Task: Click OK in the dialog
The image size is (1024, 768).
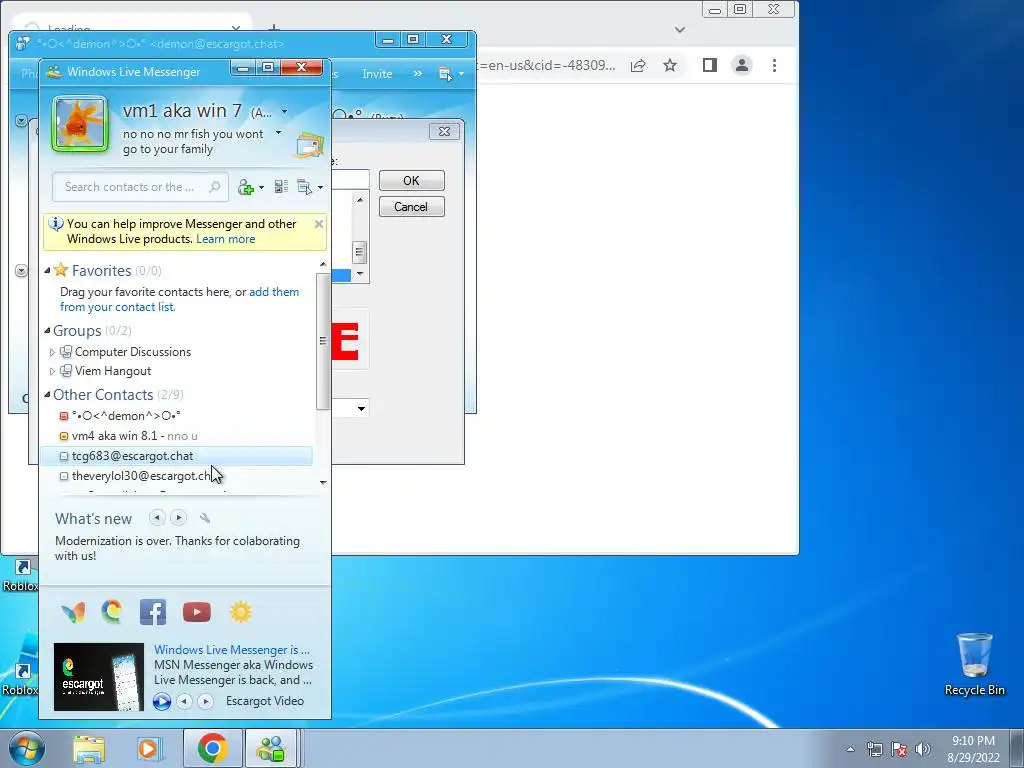Action: (411, 181)
